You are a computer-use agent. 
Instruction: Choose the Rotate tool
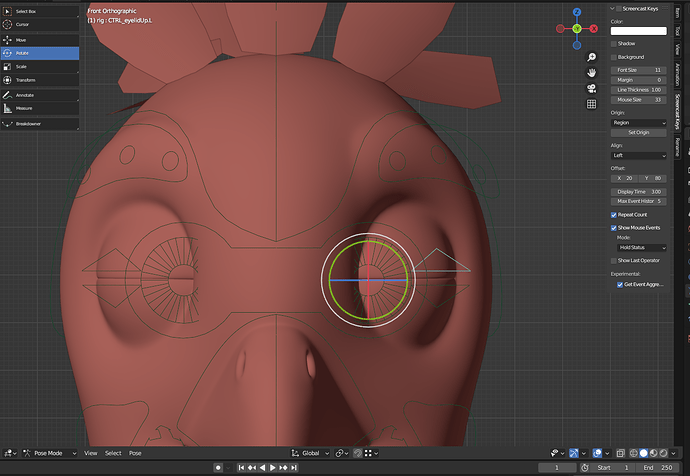pyautogui.click(x=40, y=53)
